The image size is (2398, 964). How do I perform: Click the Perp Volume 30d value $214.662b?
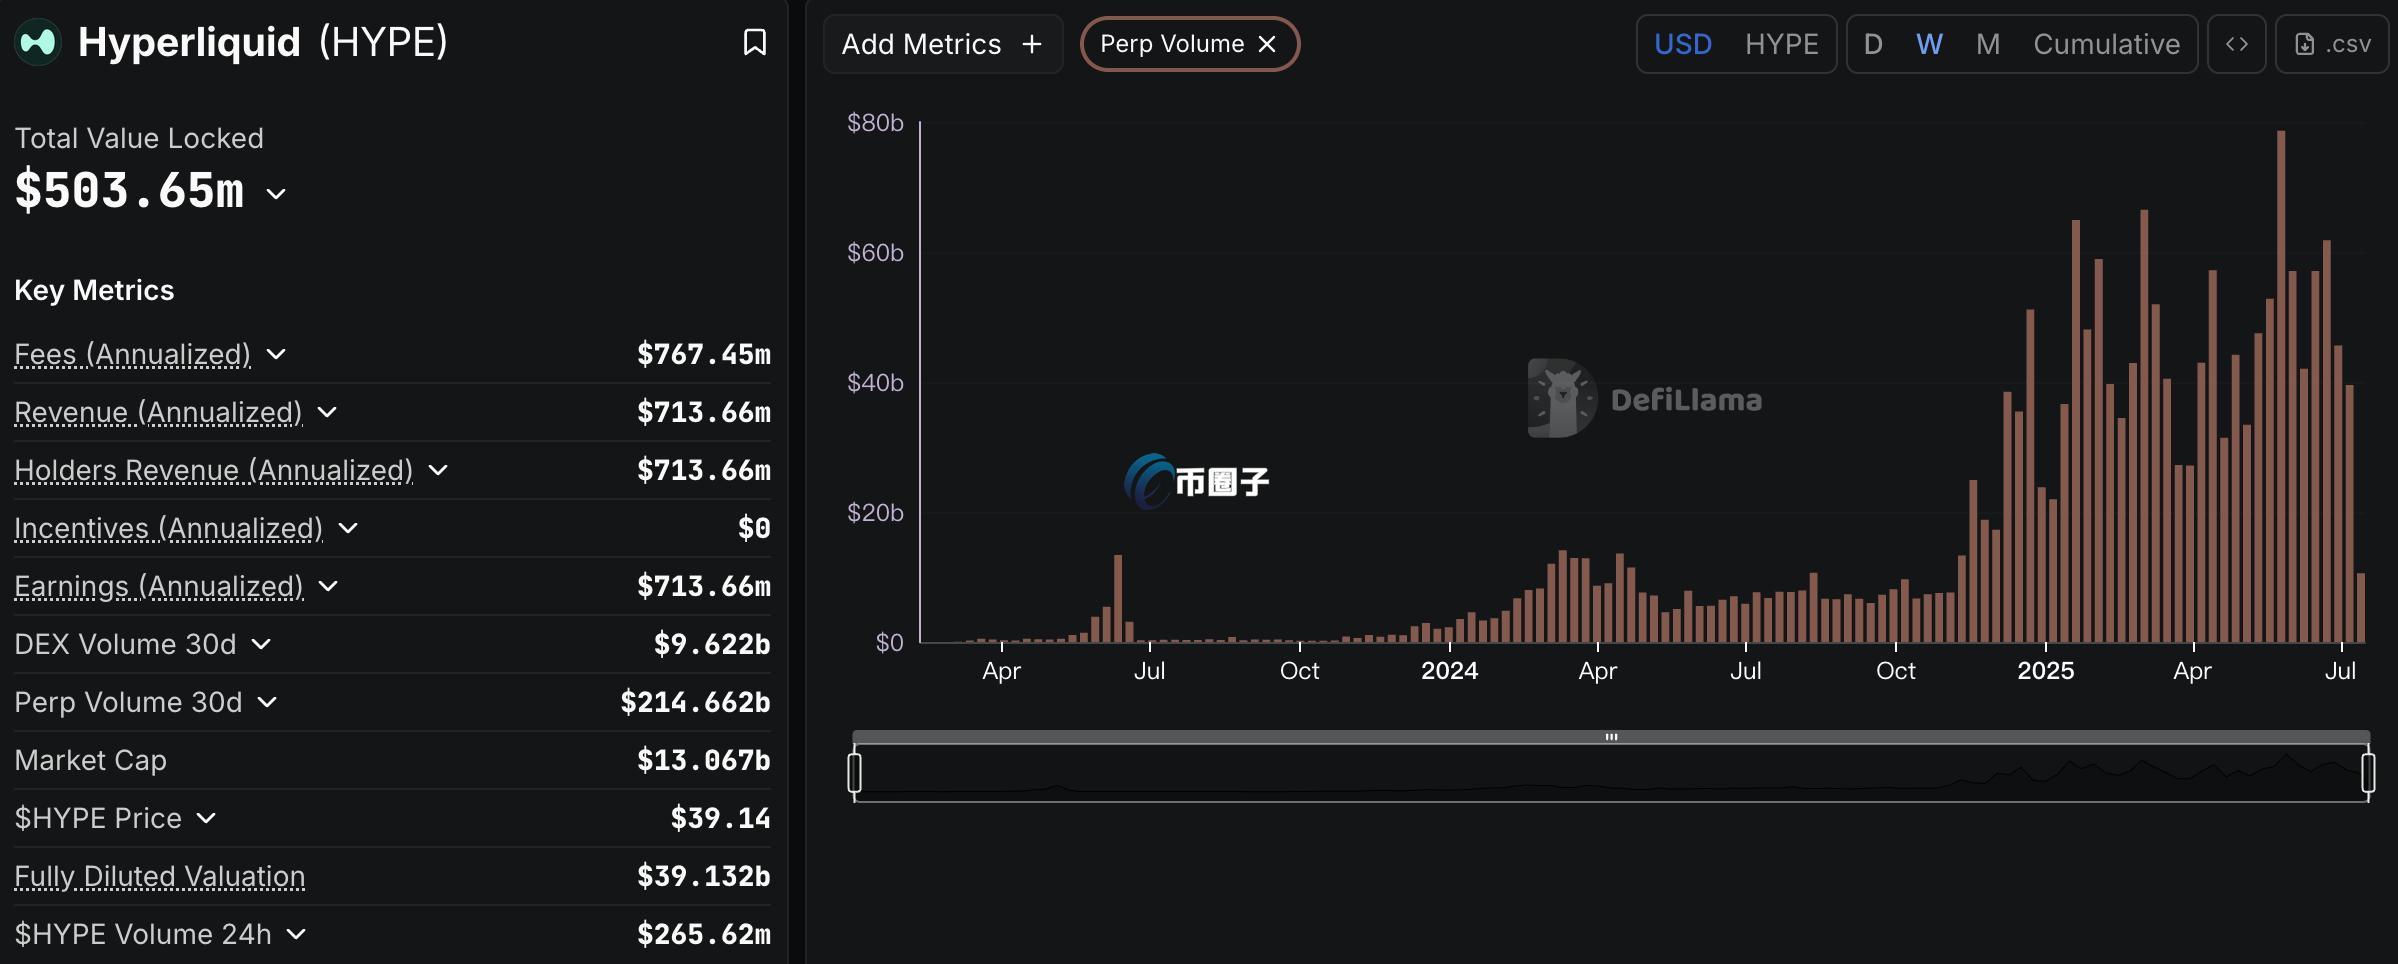(695, 702)
